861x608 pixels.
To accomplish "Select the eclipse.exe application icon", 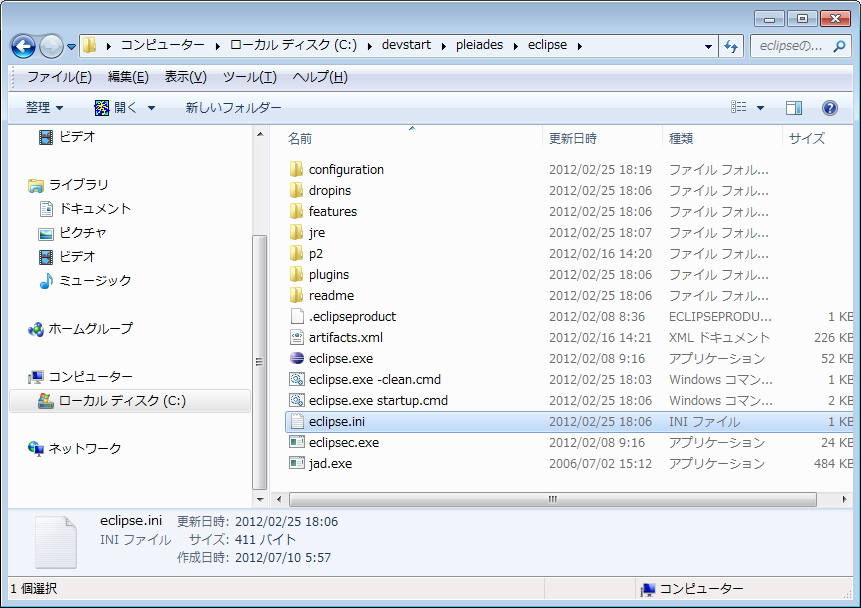I will pyautogui.click(x=297, y=358).
